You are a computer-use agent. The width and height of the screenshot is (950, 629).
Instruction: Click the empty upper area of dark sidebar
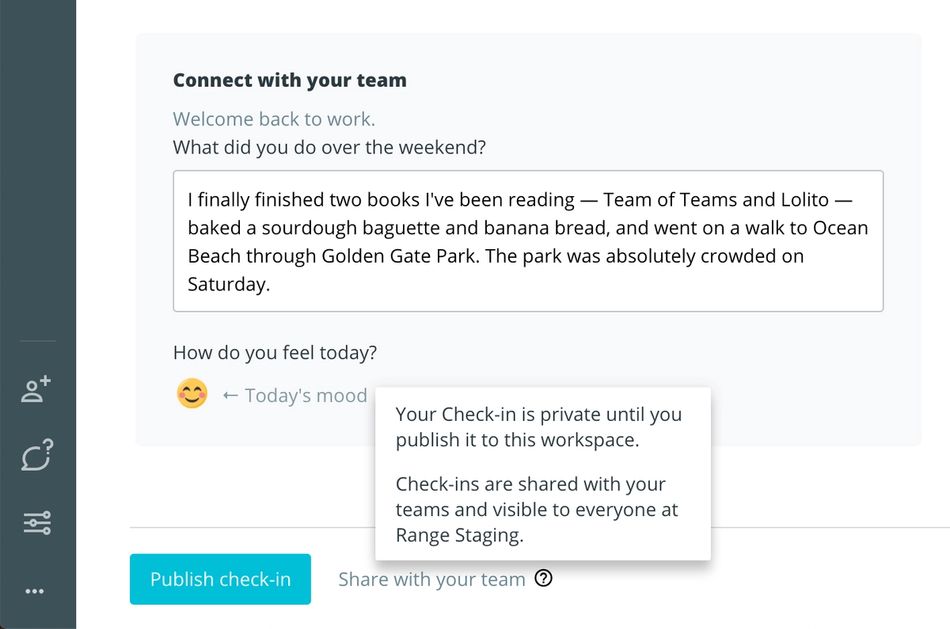click(x=38, y=150)
